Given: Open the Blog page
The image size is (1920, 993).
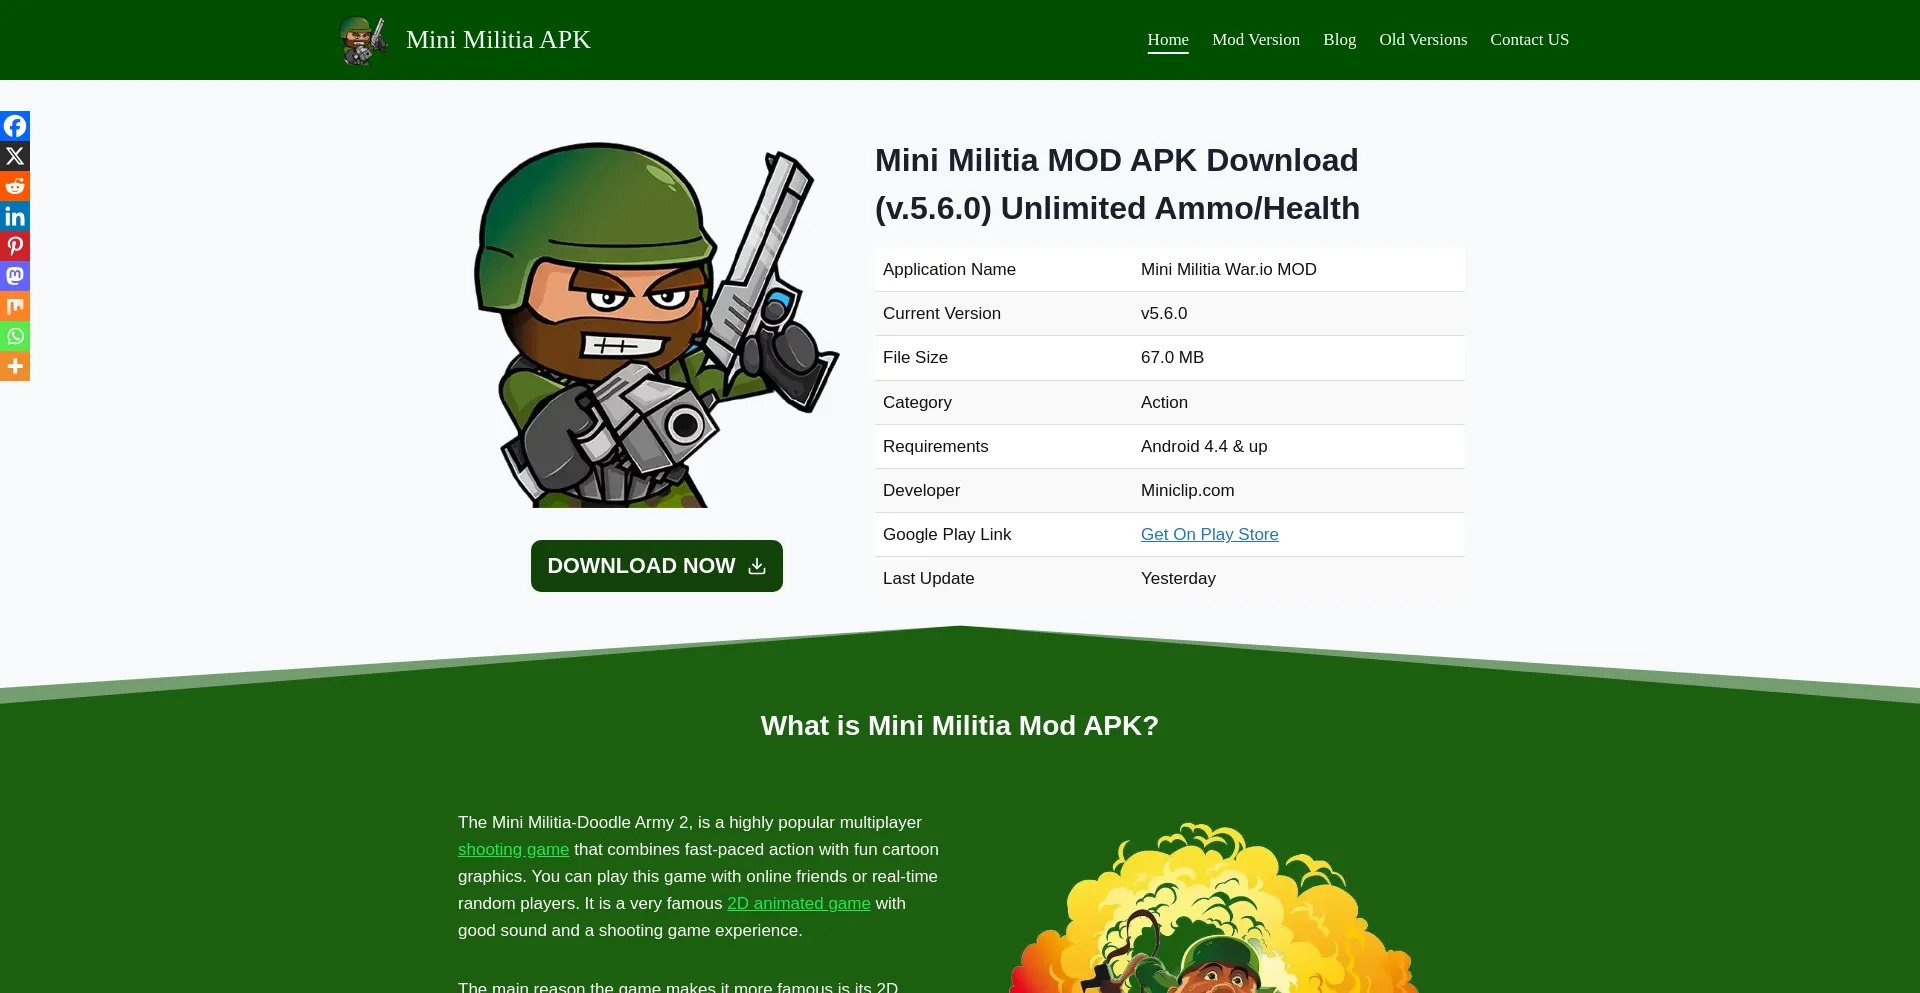Looking at the screenshot, I should pos(1339,40).
